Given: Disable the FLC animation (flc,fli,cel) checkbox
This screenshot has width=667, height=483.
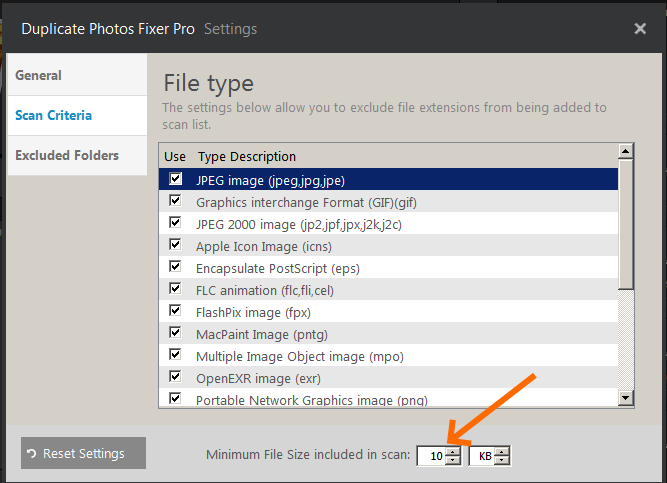Looking at the screenshot, I should [175, 289].
